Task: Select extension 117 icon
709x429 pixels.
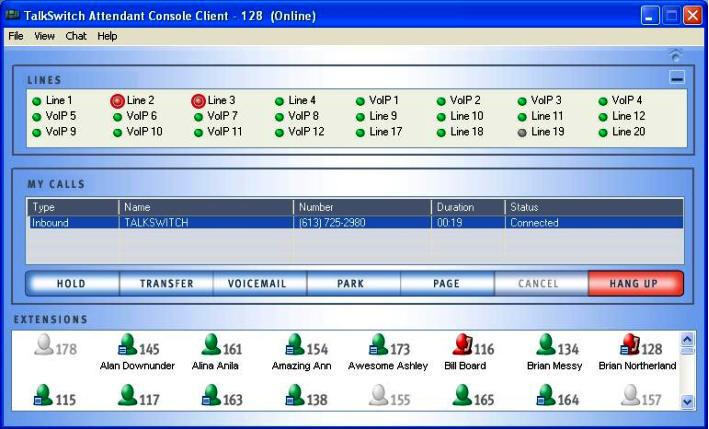Action: (x=127, y=396)
